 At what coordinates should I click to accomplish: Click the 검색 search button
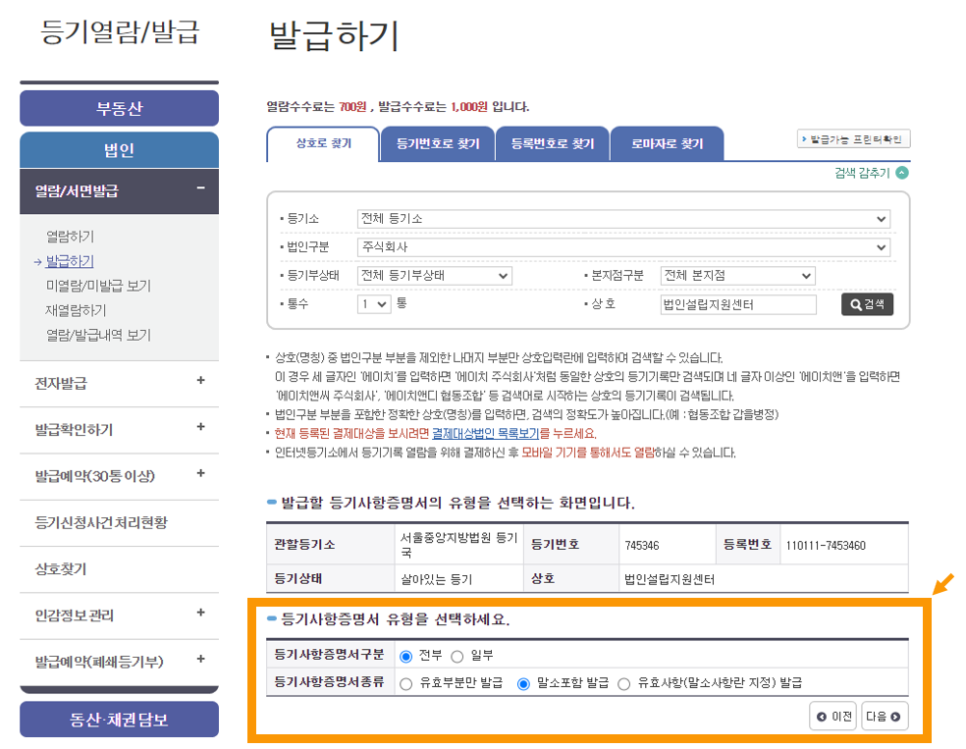click(x=867, y=304)
